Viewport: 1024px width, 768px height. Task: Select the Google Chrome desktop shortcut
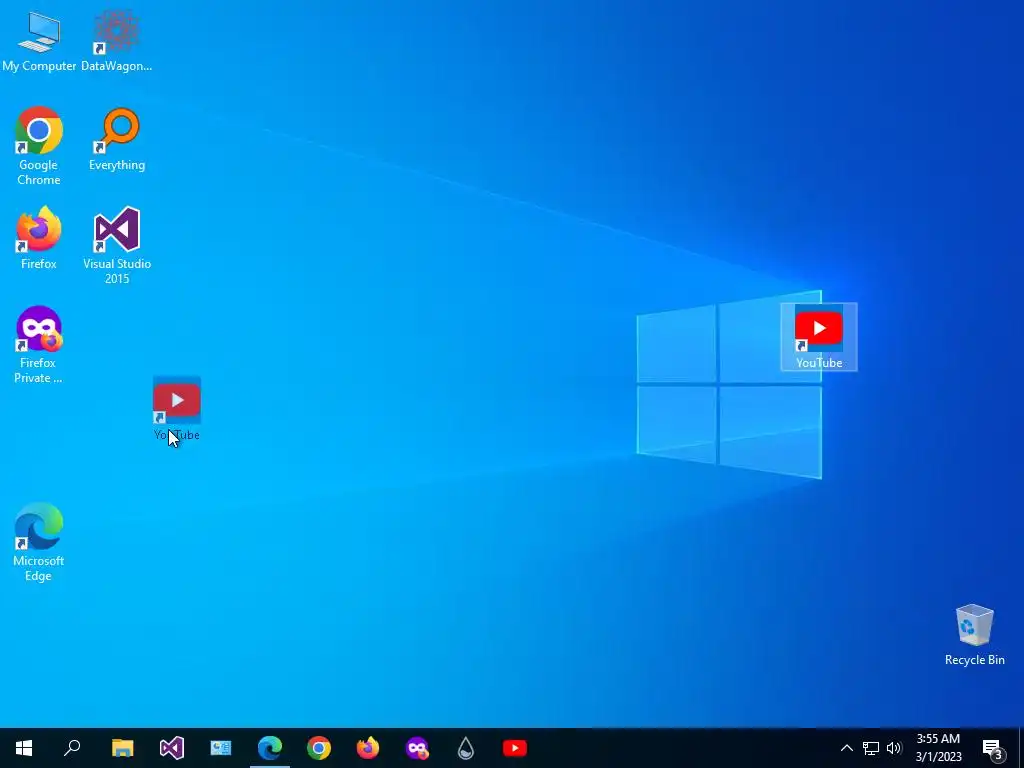[x=39, y=146]
